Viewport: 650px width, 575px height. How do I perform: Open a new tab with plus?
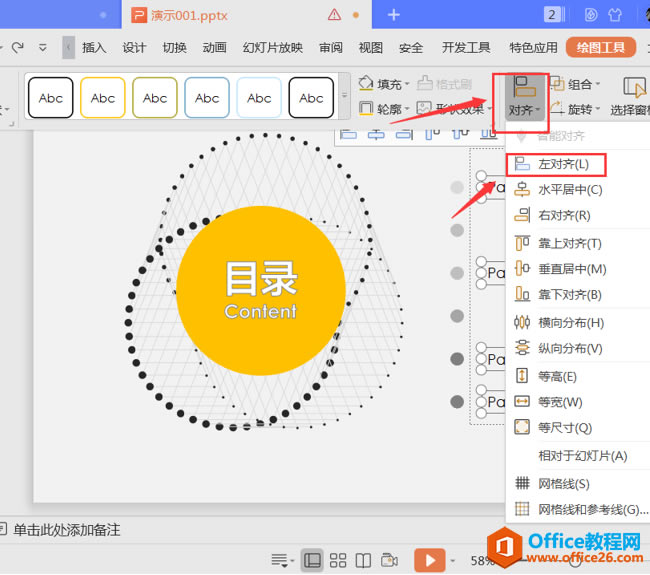[x=393, y=15]
